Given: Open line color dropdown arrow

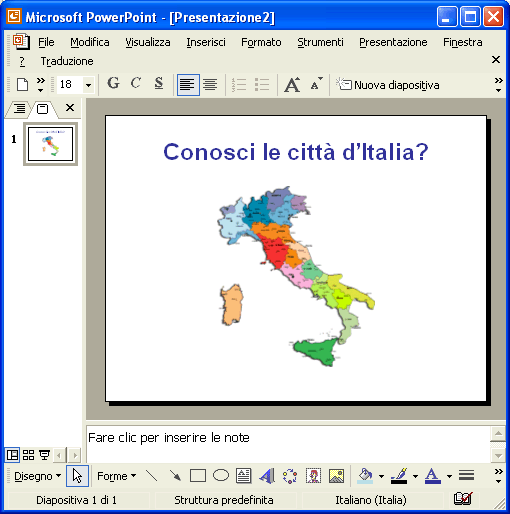Looking at the screenshot, I should (415, 476).
